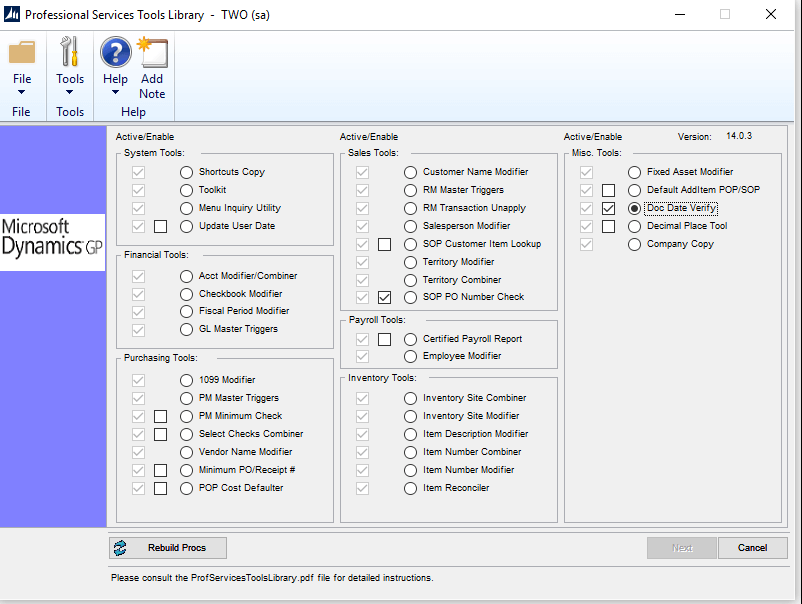Expand the Tools dropdown arrow
The height and width of the screenshot is (604, 802).
tap(70, 93)
